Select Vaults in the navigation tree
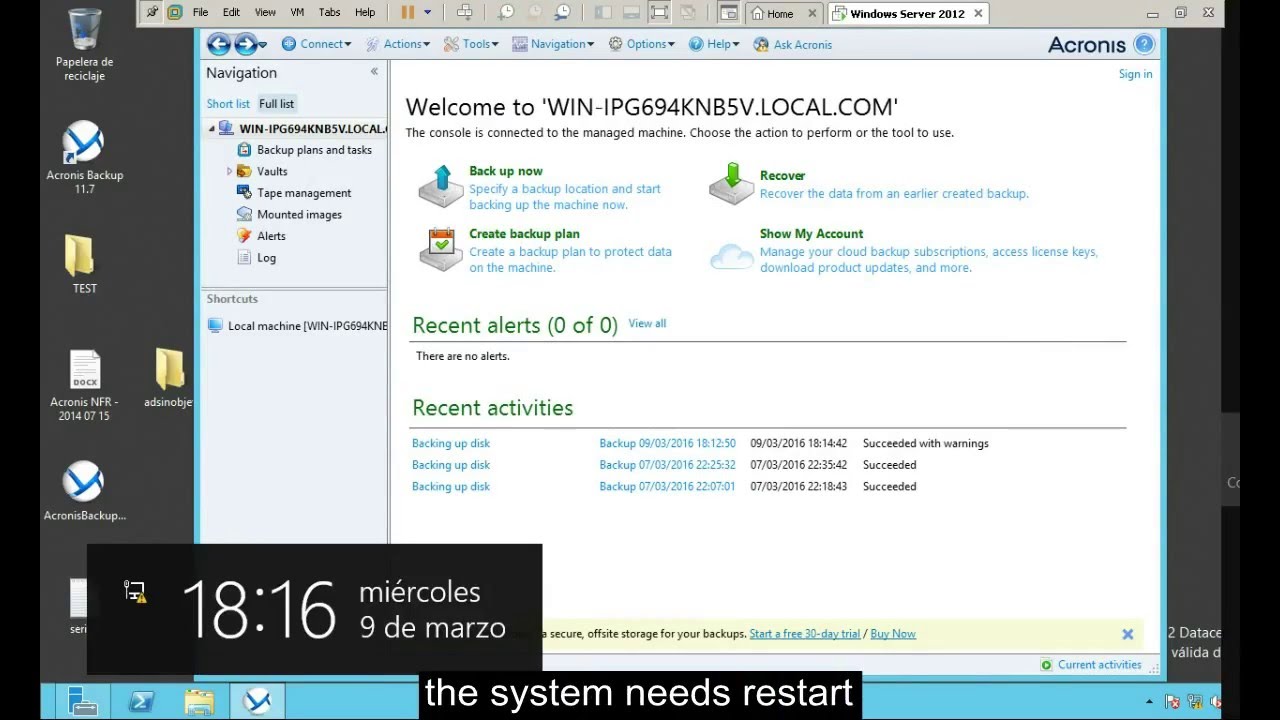 [272, 171]
